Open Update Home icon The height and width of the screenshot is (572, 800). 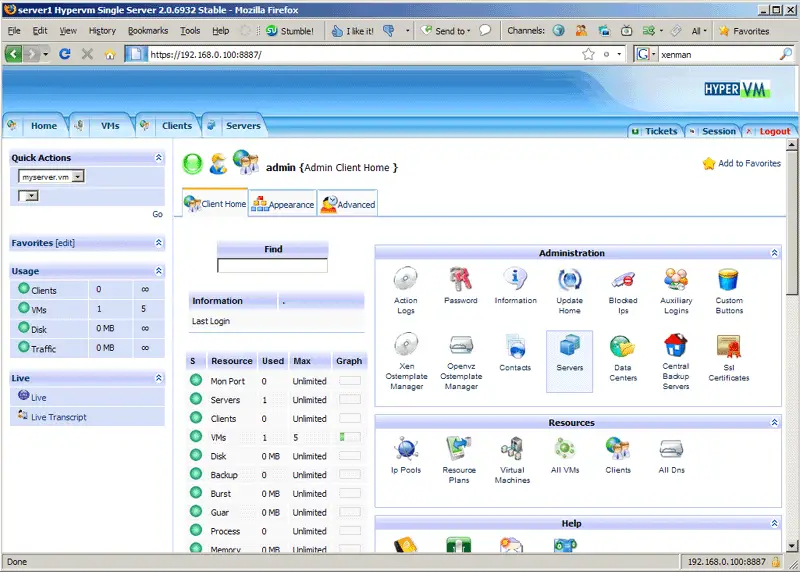569,290
